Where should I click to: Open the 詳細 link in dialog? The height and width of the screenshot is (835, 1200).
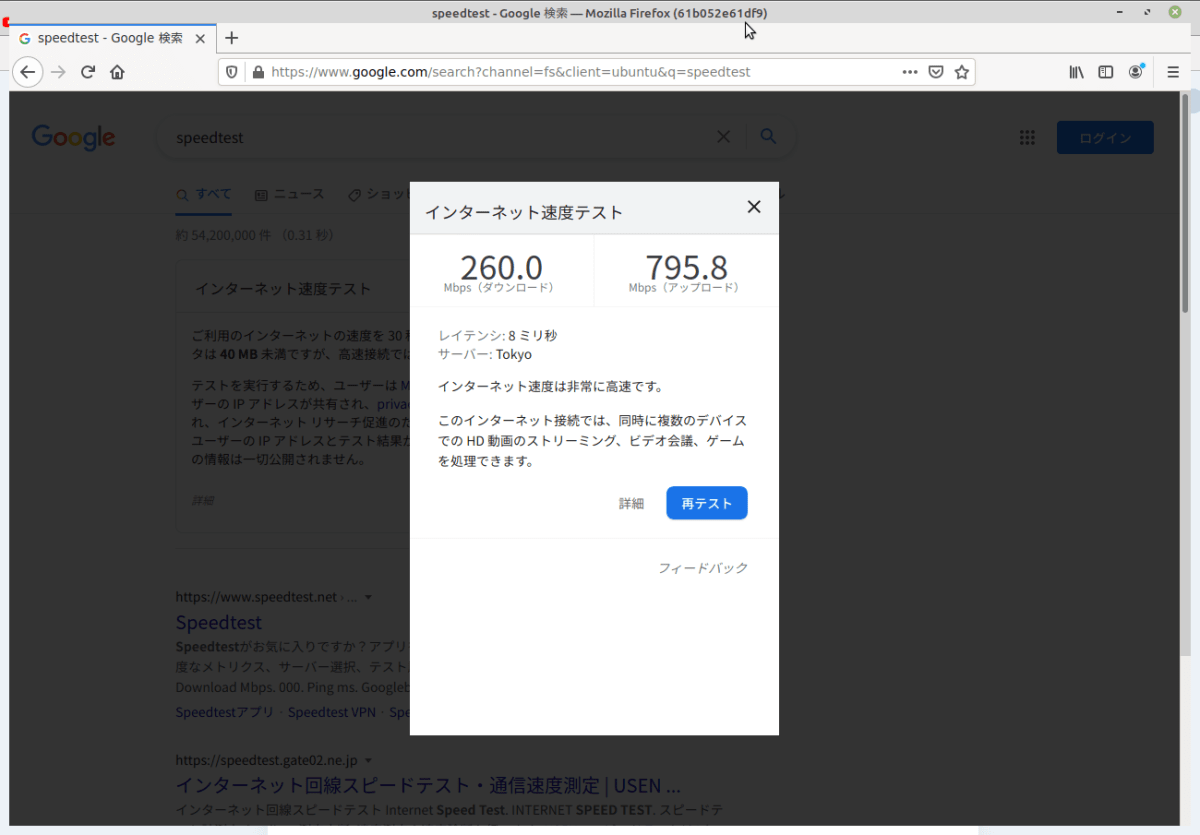click(x=631, y=504)
